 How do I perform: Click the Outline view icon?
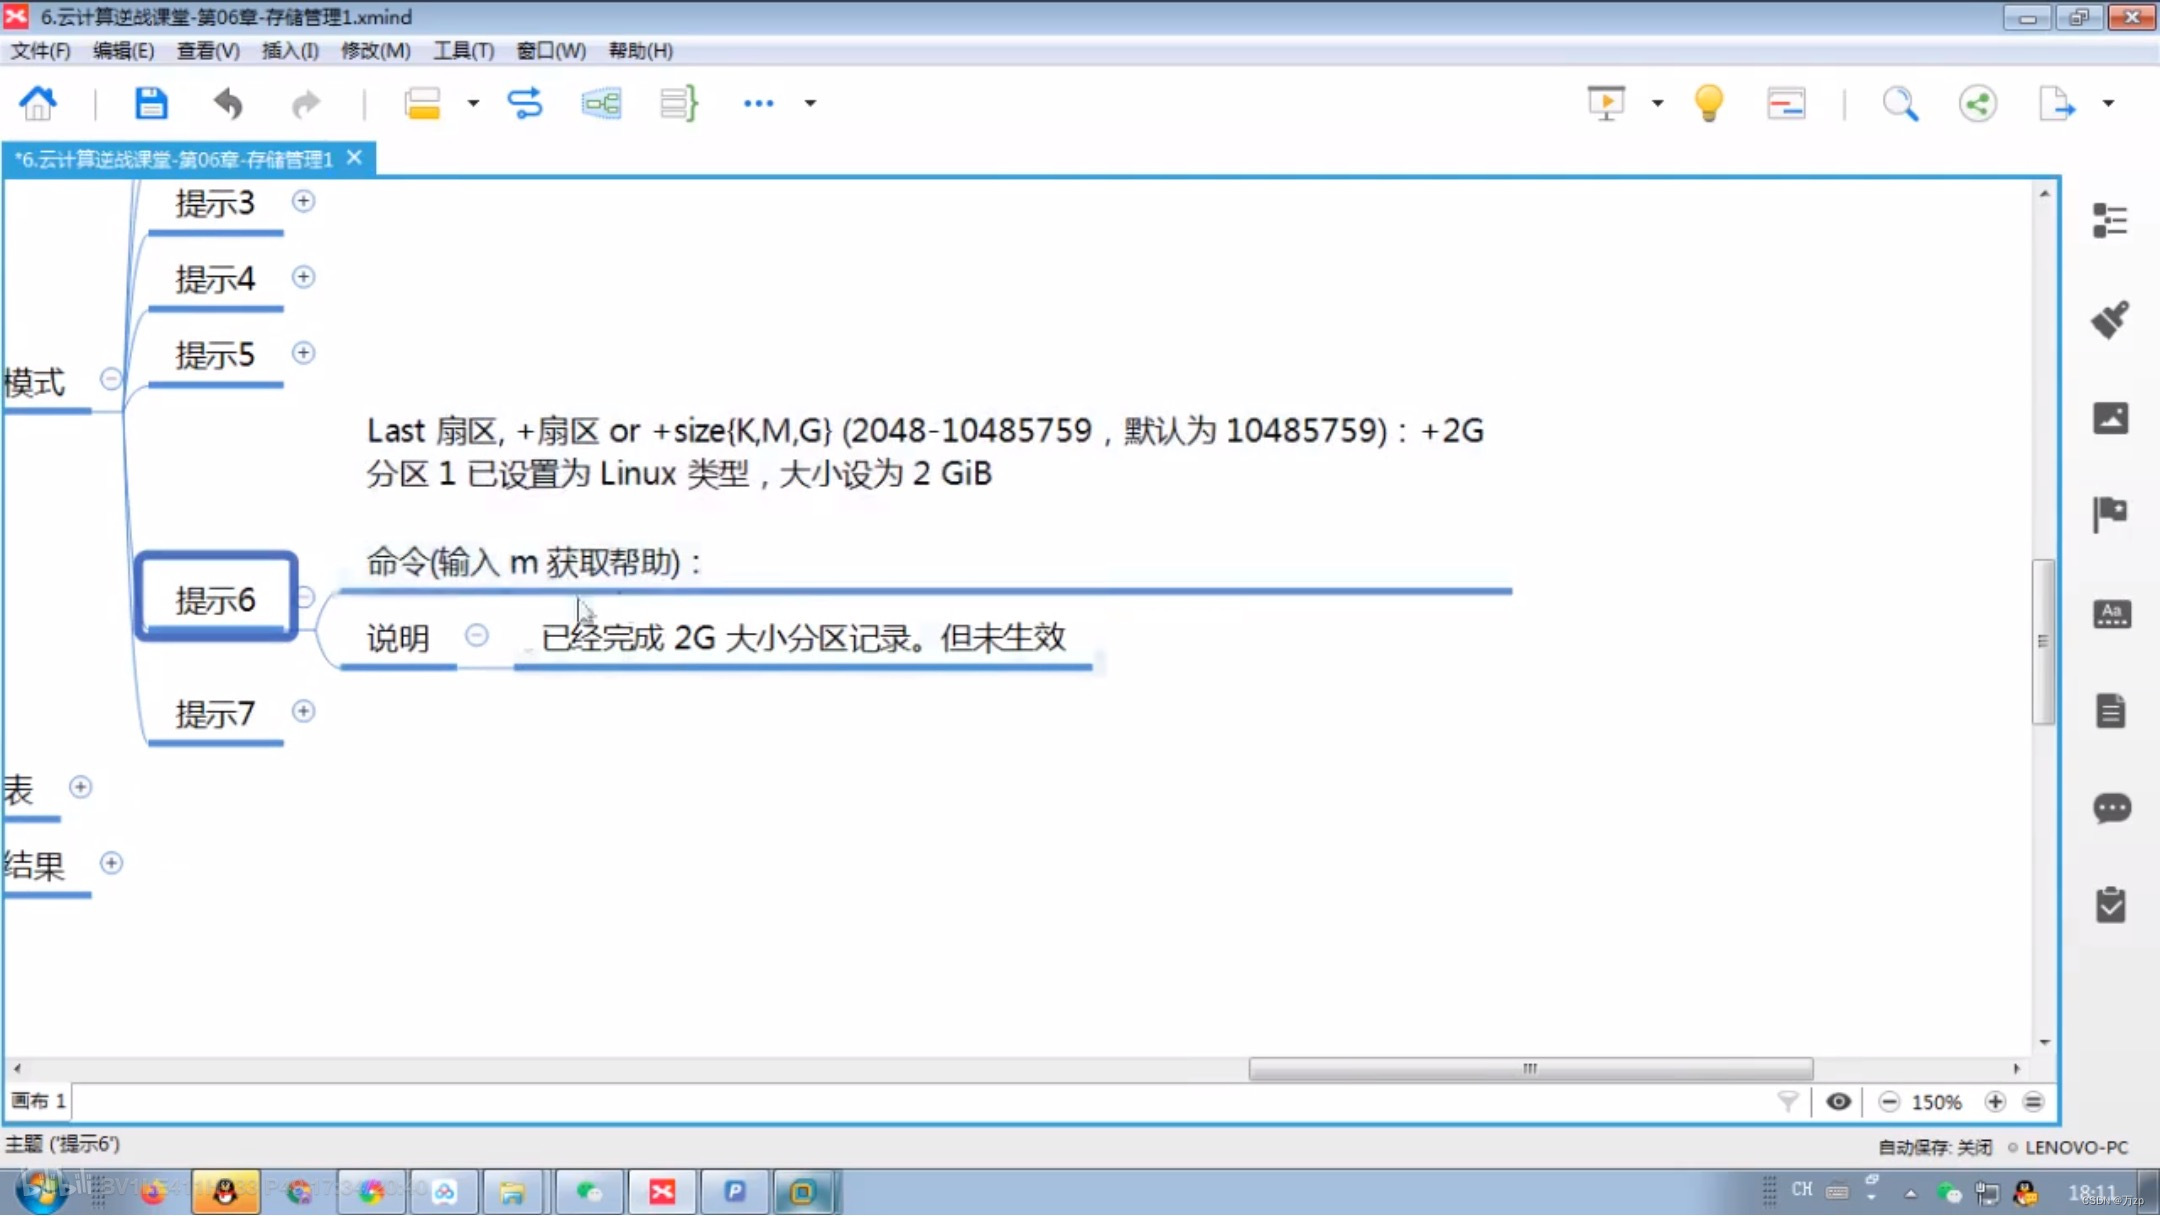pyautogui.click(x=2111, y=219)
